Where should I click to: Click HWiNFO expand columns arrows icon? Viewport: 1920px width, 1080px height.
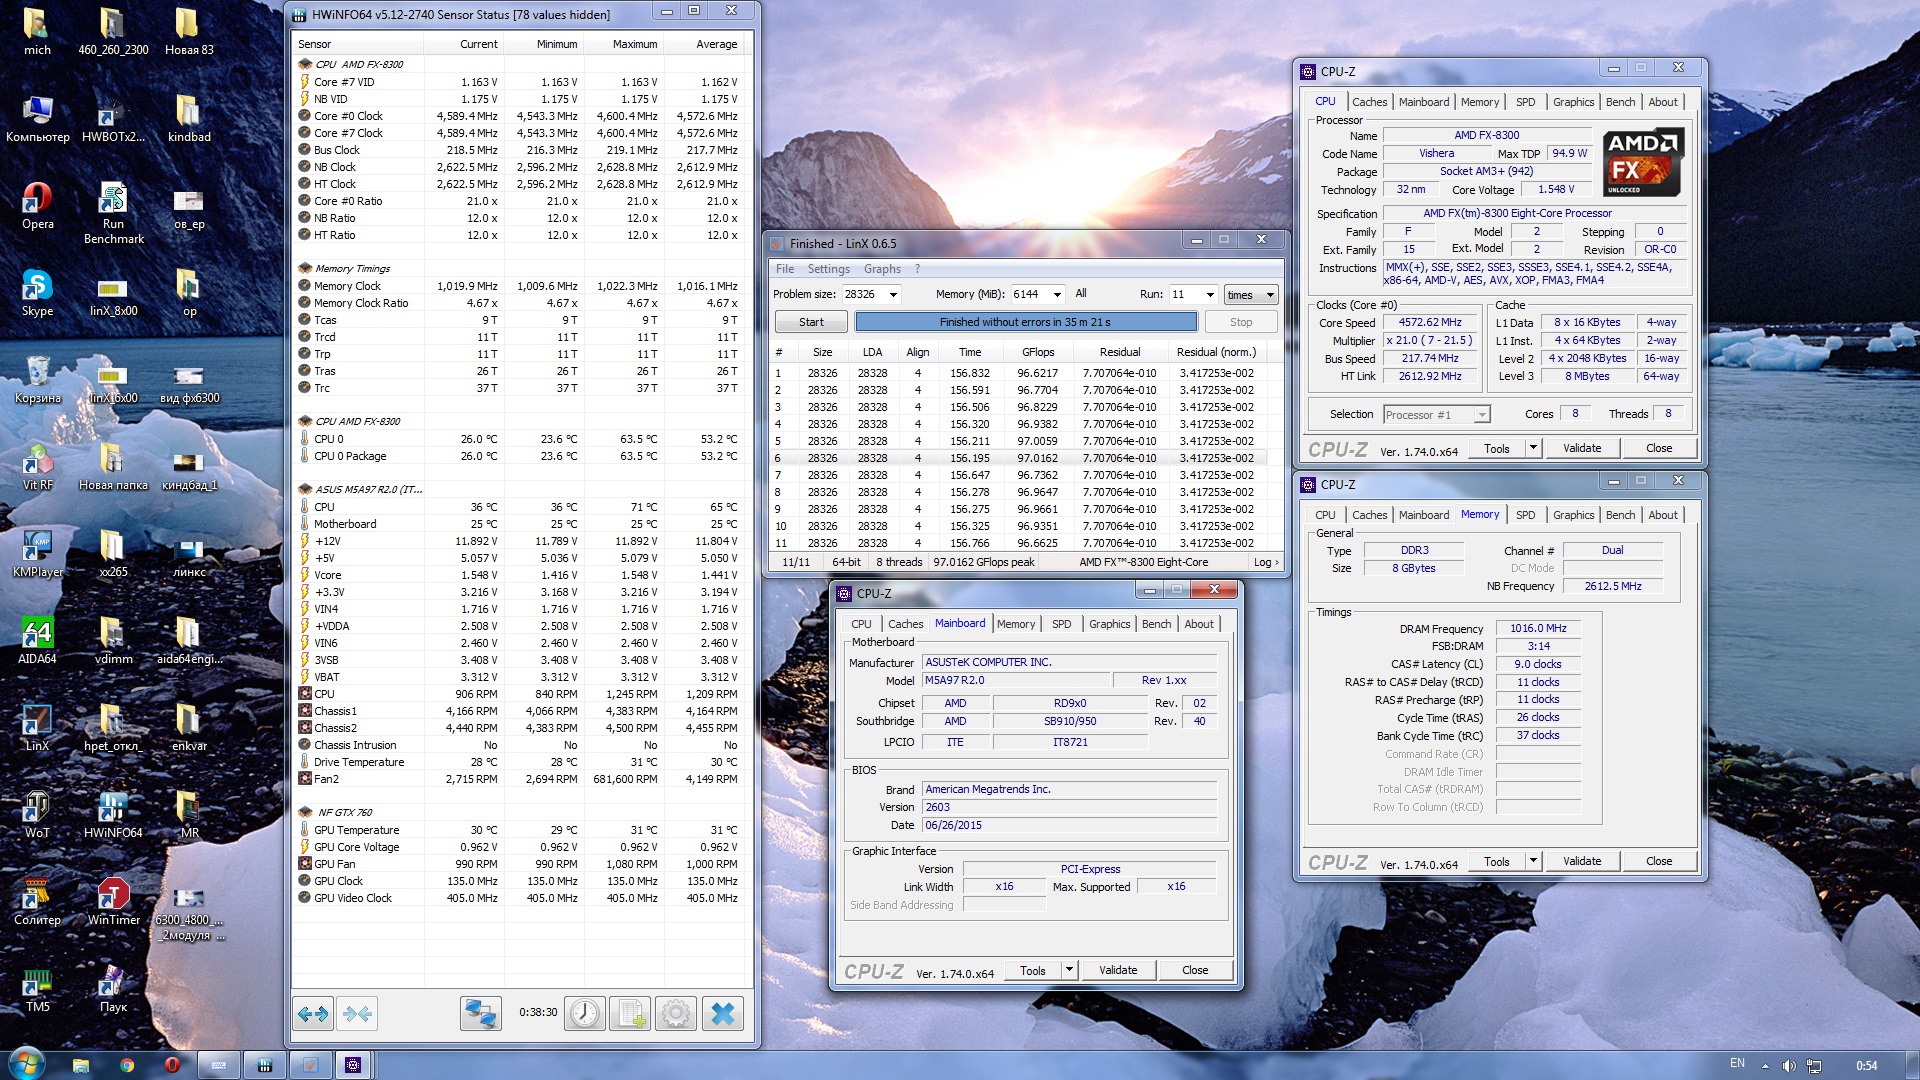coord(313,1014)
